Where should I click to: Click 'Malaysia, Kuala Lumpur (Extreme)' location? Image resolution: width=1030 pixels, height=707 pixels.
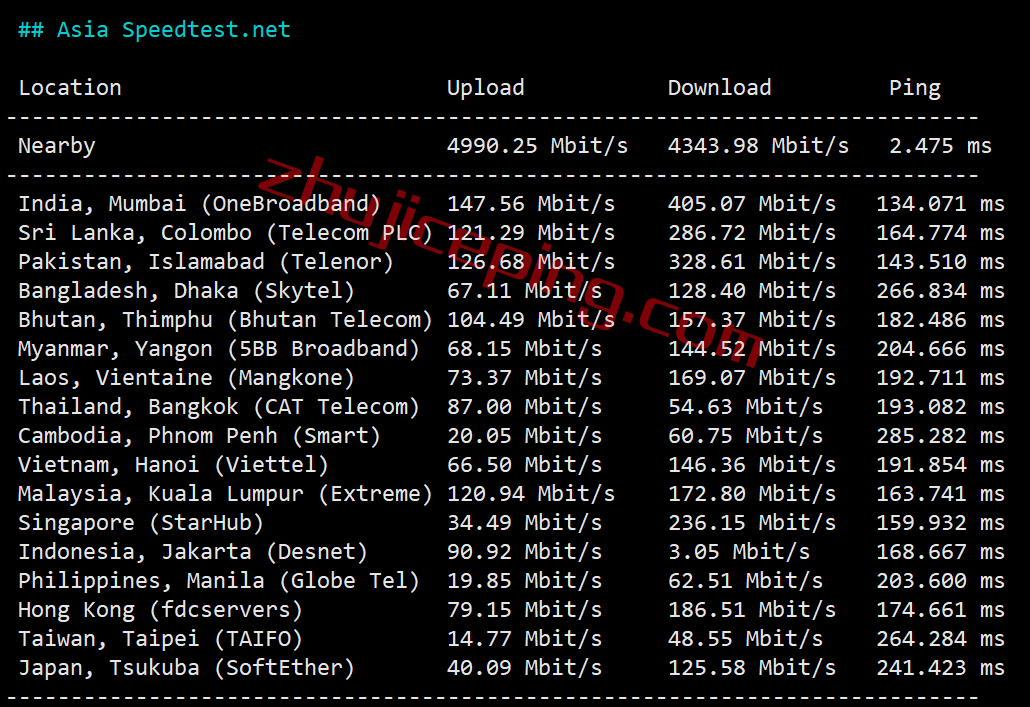click(x=225, y=494)
